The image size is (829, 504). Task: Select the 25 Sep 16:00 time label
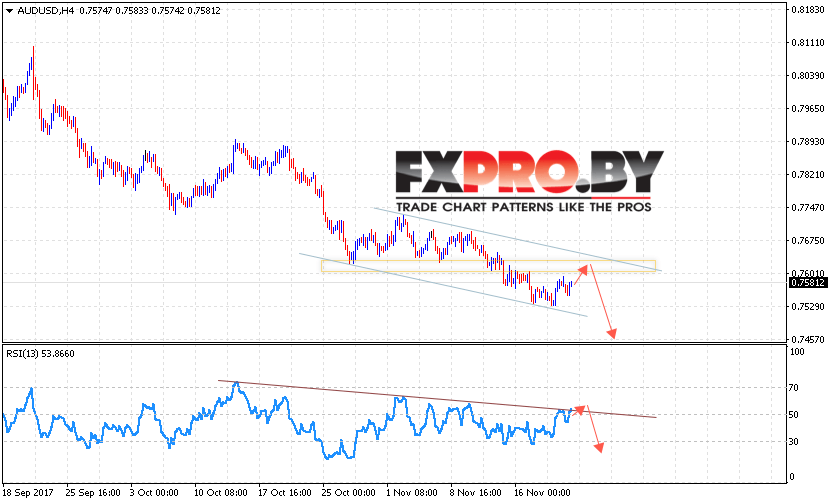tap(93, 493)
